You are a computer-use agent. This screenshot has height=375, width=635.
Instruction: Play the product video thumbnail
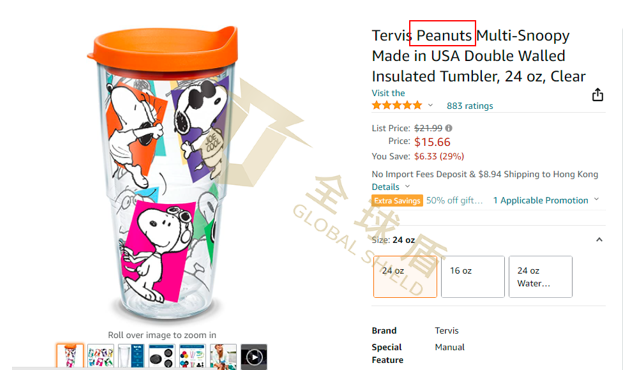(x=254, y=357)
